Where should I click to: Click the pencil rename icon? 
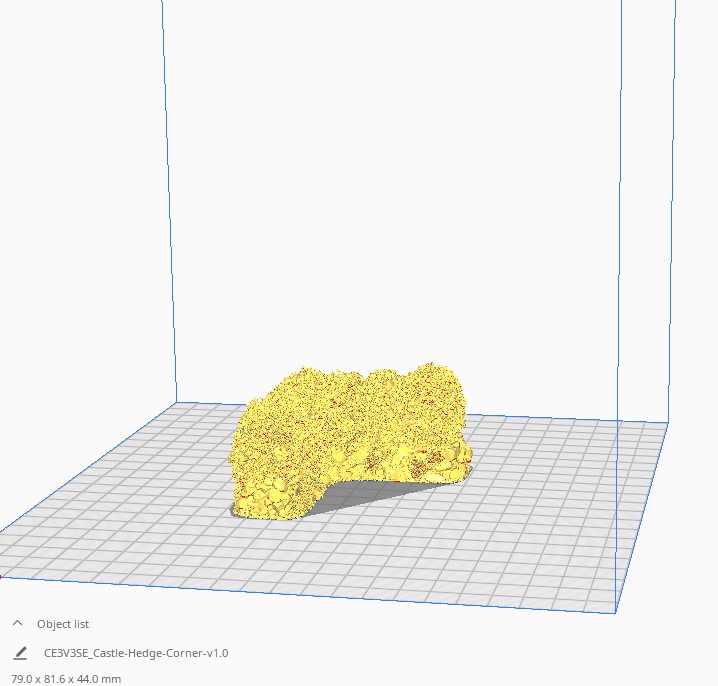pos(20,653)
